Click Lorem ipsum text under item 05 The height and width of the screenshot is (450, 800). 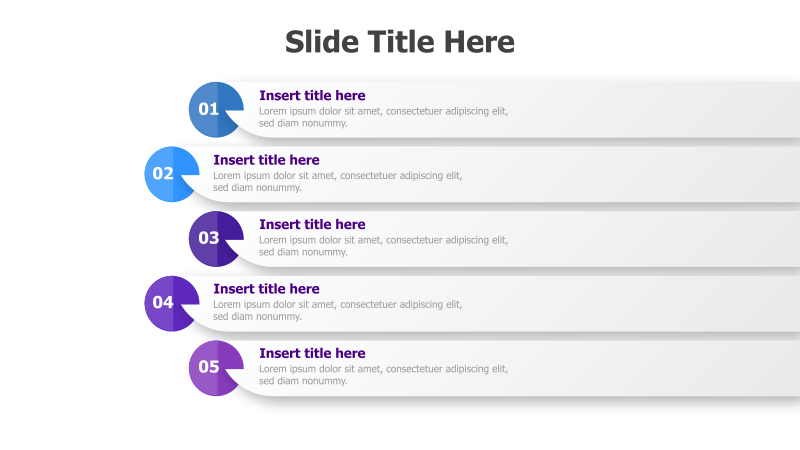383,374
